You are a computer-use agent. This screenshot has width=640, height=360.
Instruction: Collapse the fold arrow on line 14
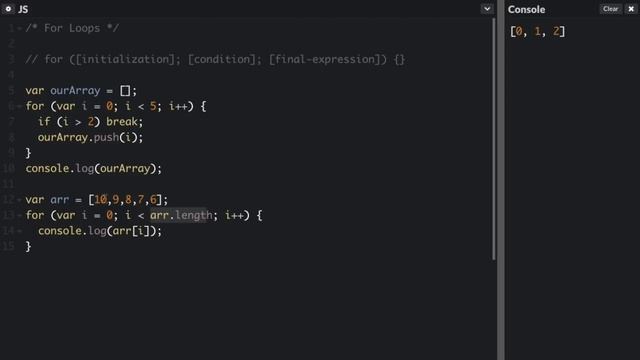[x=19, y=231]
